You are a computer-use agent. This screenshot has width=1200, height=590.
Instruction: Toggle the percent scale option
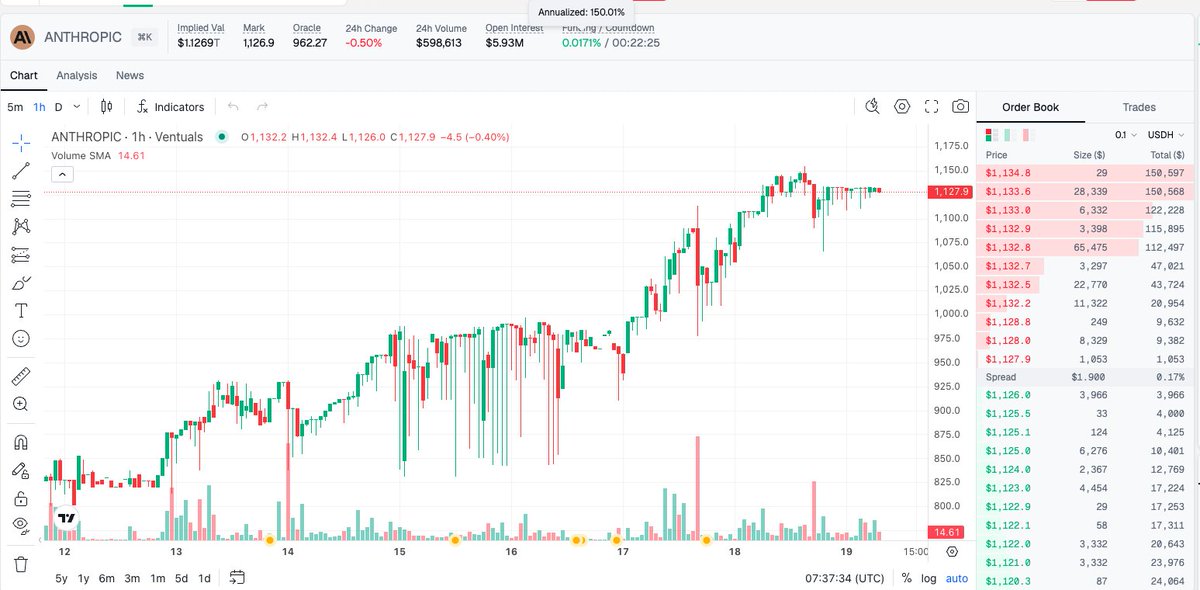point(906,578)
